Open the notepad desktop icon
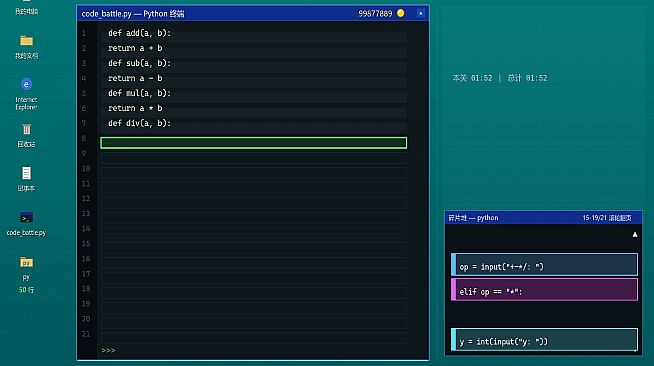654x366 pixels. point(26,179)
